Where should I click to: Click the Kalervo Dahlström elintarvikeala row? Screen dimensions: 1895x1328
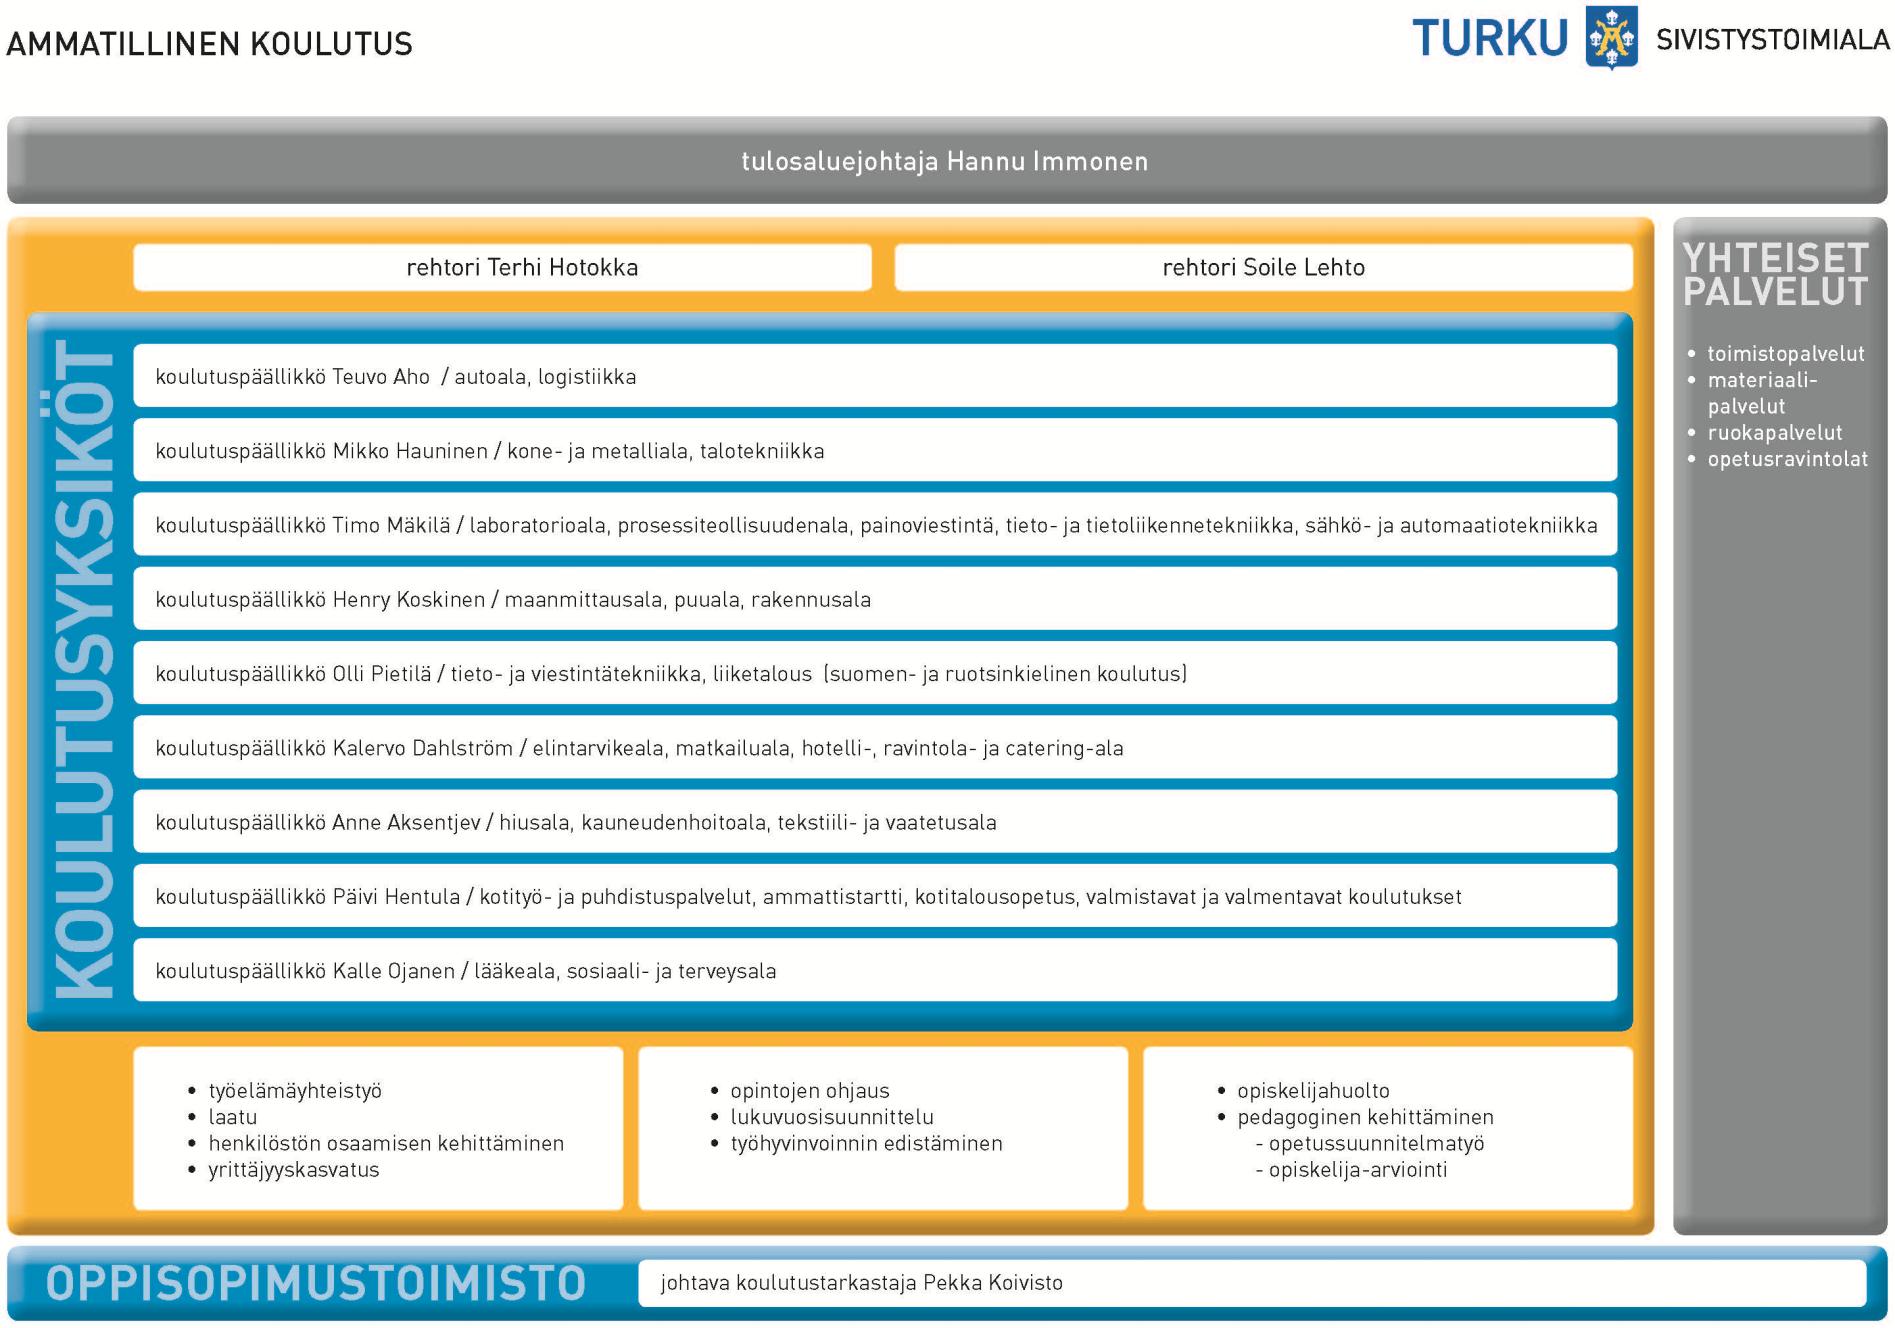pyautogui.click(x=875, y=748)
